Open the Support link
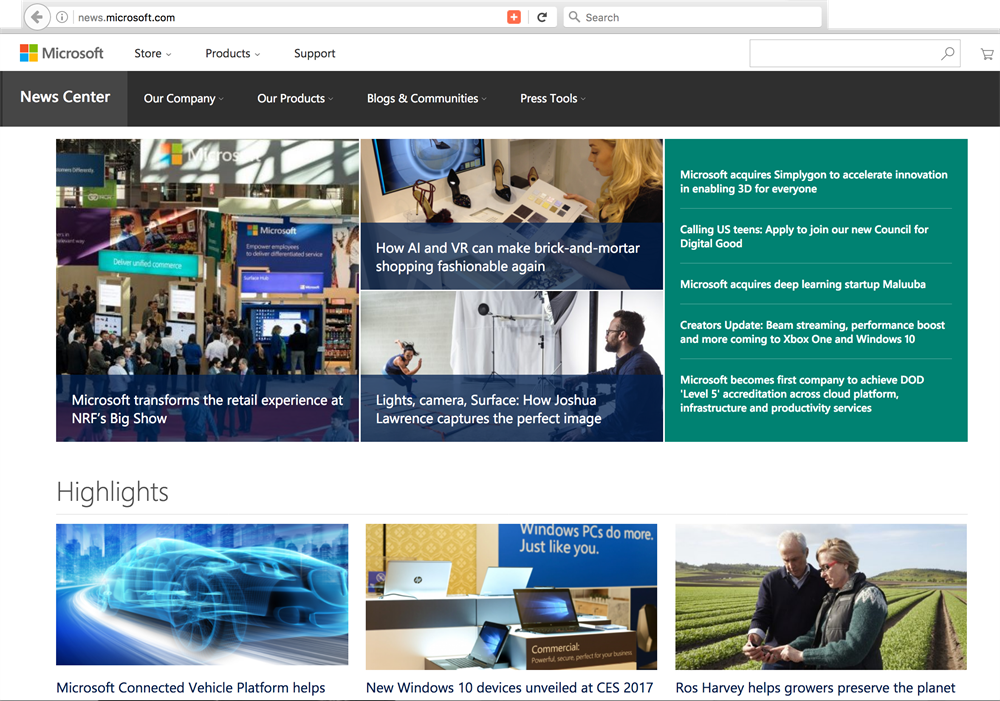Screen dimensions: 1000x701 [314, 54]
